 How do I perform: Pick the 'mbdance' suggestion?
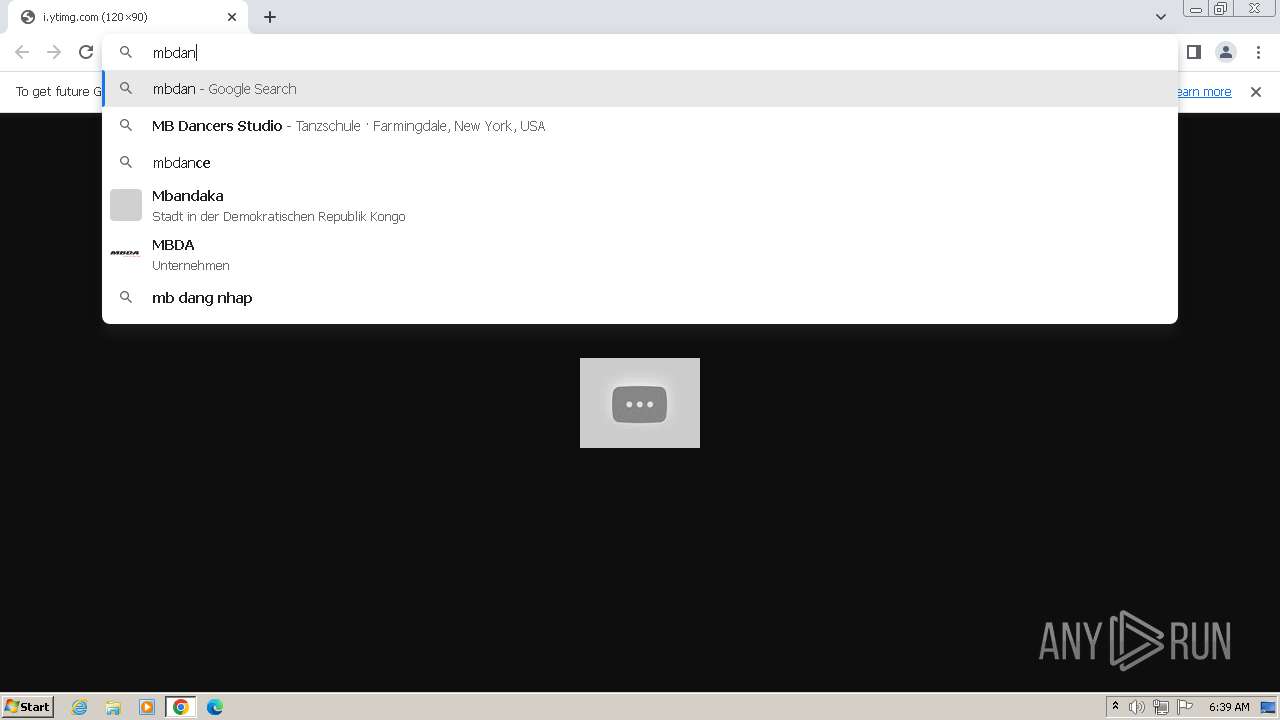640,162
